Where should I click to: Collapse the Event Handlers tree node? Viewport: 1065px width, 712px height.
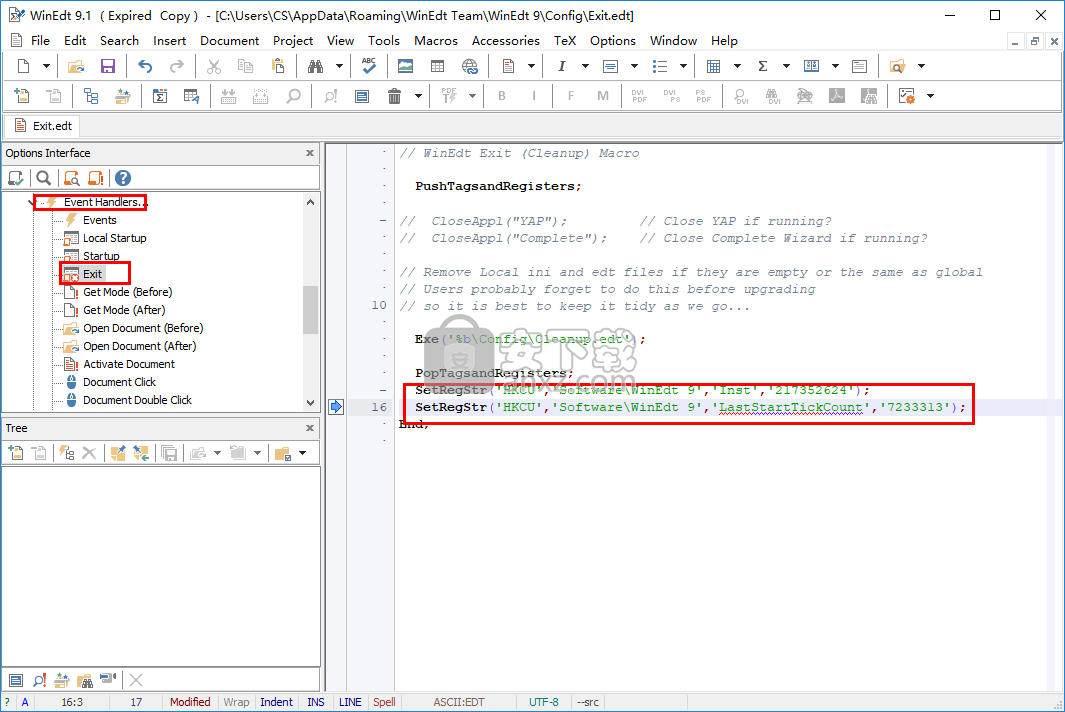32,202
